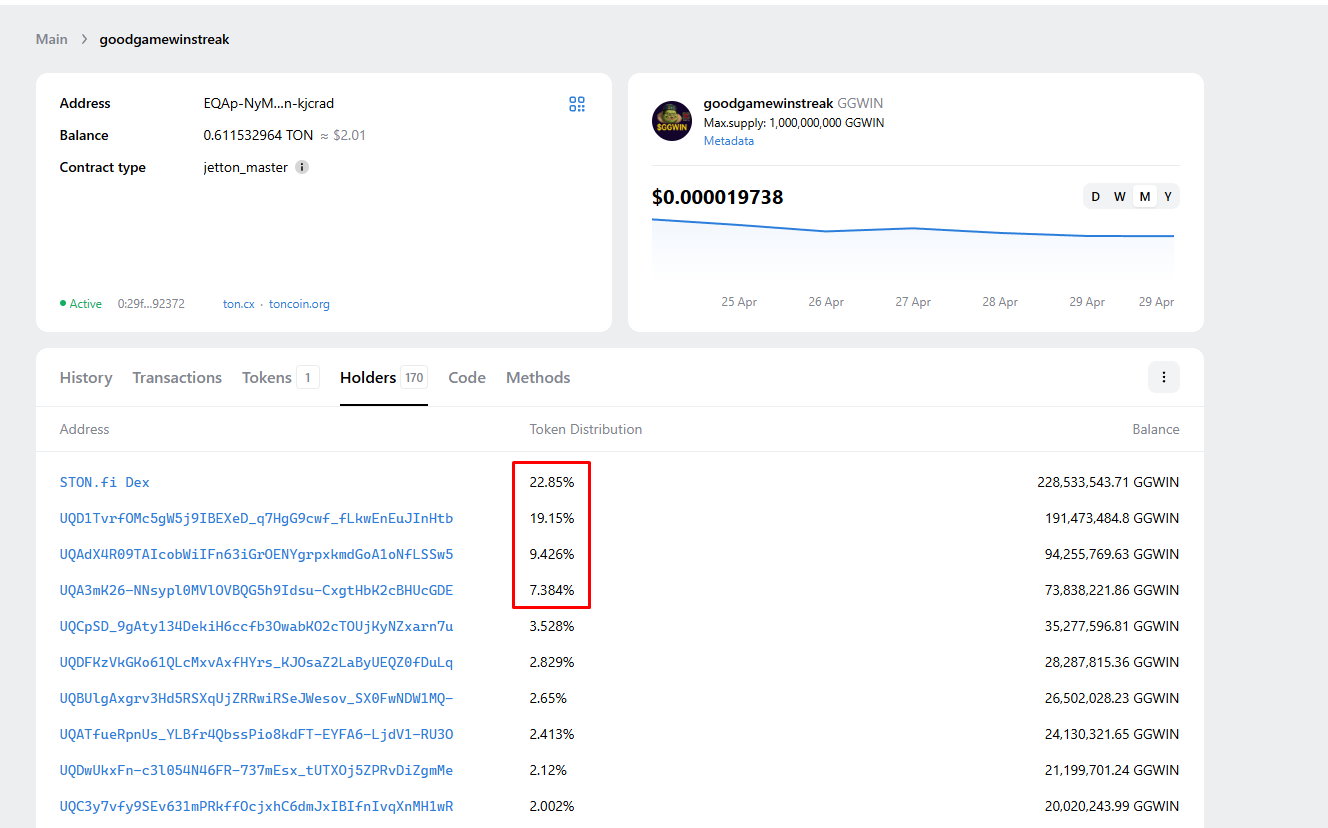Switch to the Methods tab

point(538,377)
